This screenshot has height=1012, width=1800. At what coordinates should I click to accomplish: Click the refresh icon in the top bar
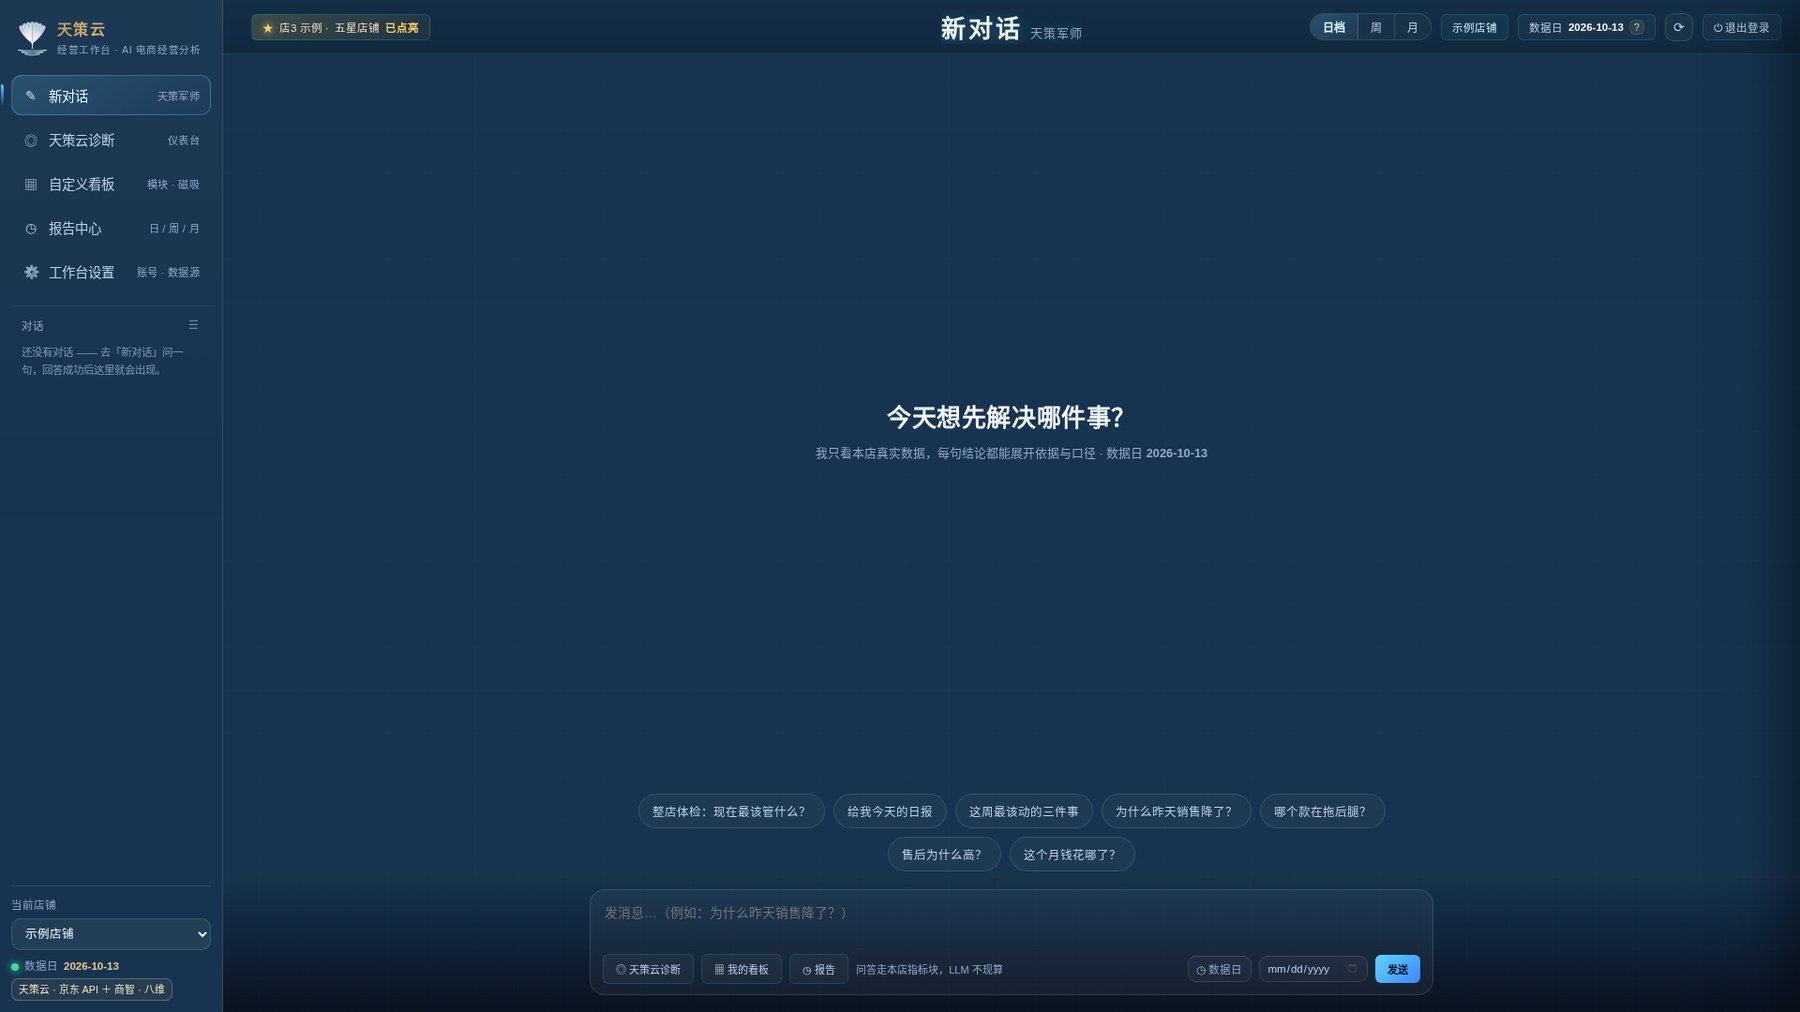(1678, 28)
